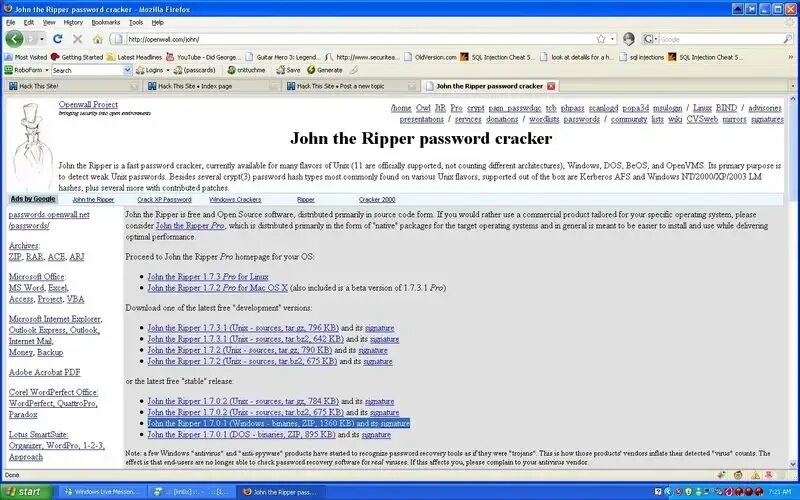
Task: Open the search engine selector dropdown
Action: pos(651,39)
